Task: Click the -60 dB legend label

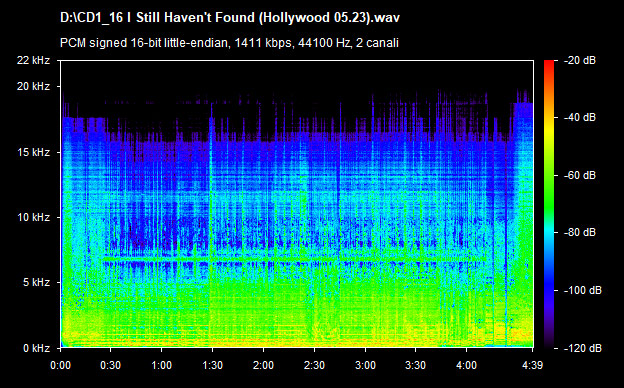Action: [580, 175]
